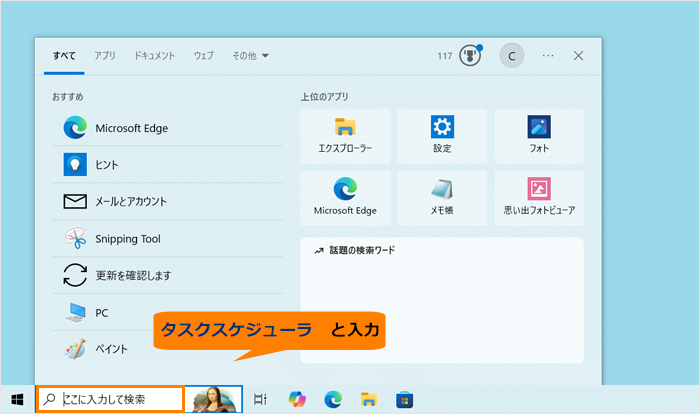Image resolution: width=700 pixels, height=414 pixels.
Task: Switch to the ドキュメント tab
Action: tap(154, 56)
